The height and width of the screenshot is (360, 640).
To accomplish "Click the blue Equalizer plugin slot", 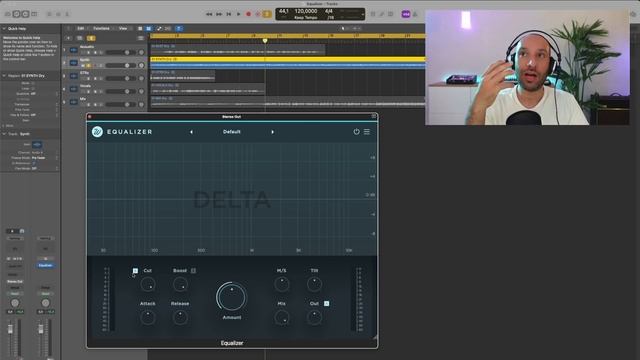I will (x=45, y=265).
